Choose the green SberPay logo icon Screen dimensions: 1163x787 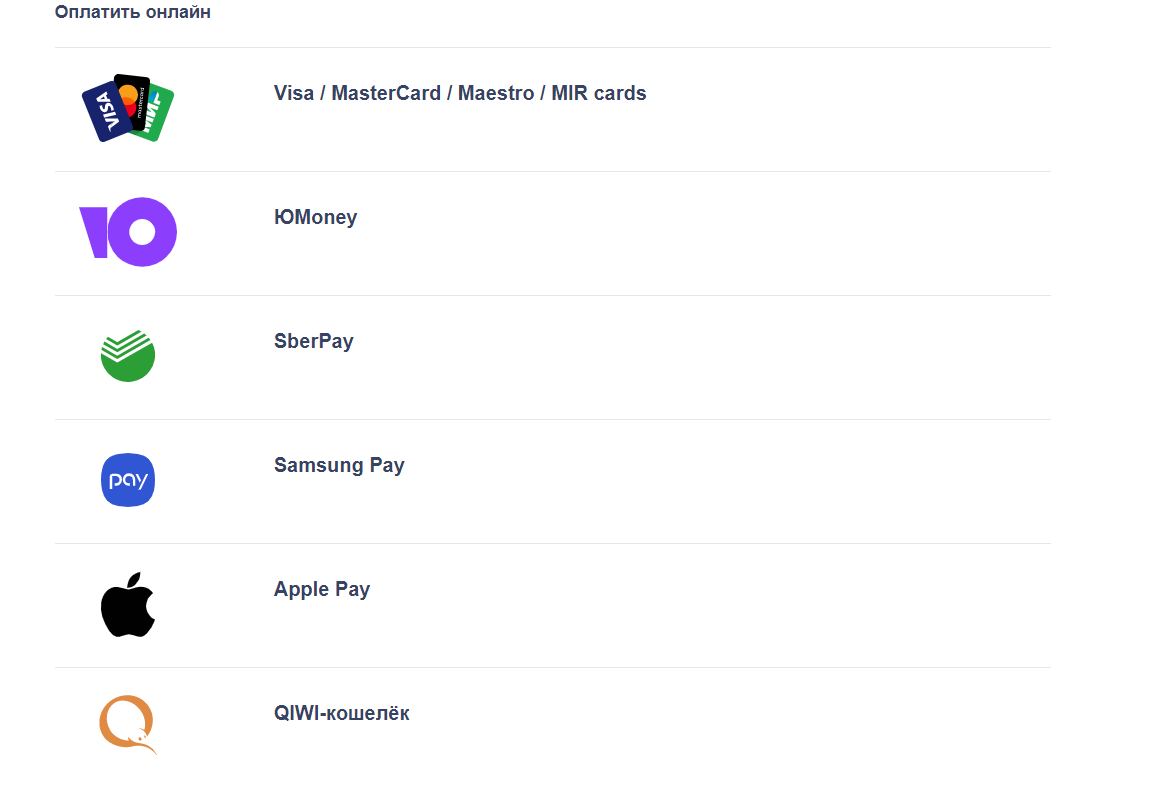click(x=128, y=356)
